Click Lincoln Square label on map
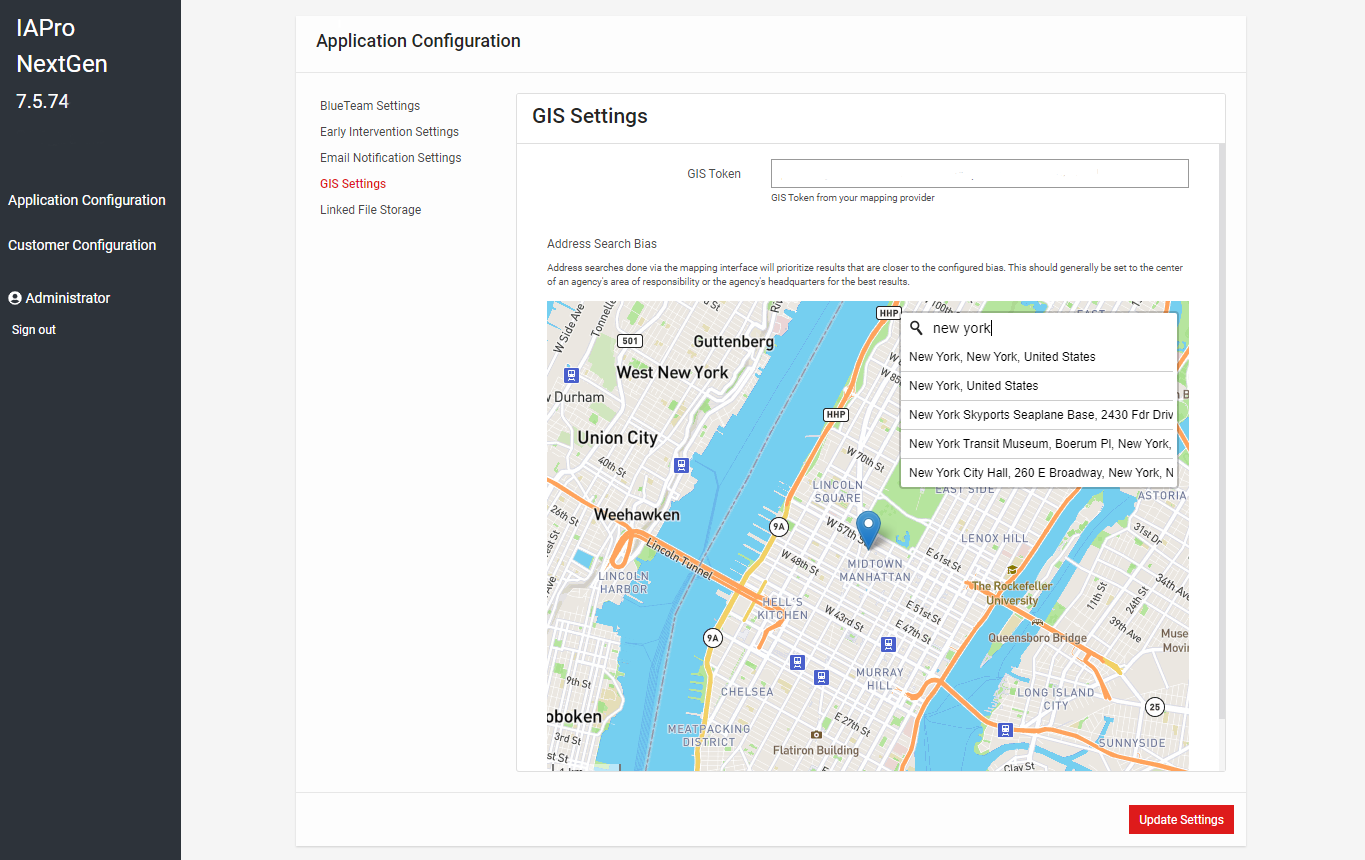The height and width of the screenshot is (860, 1365). tap(838, 491)
